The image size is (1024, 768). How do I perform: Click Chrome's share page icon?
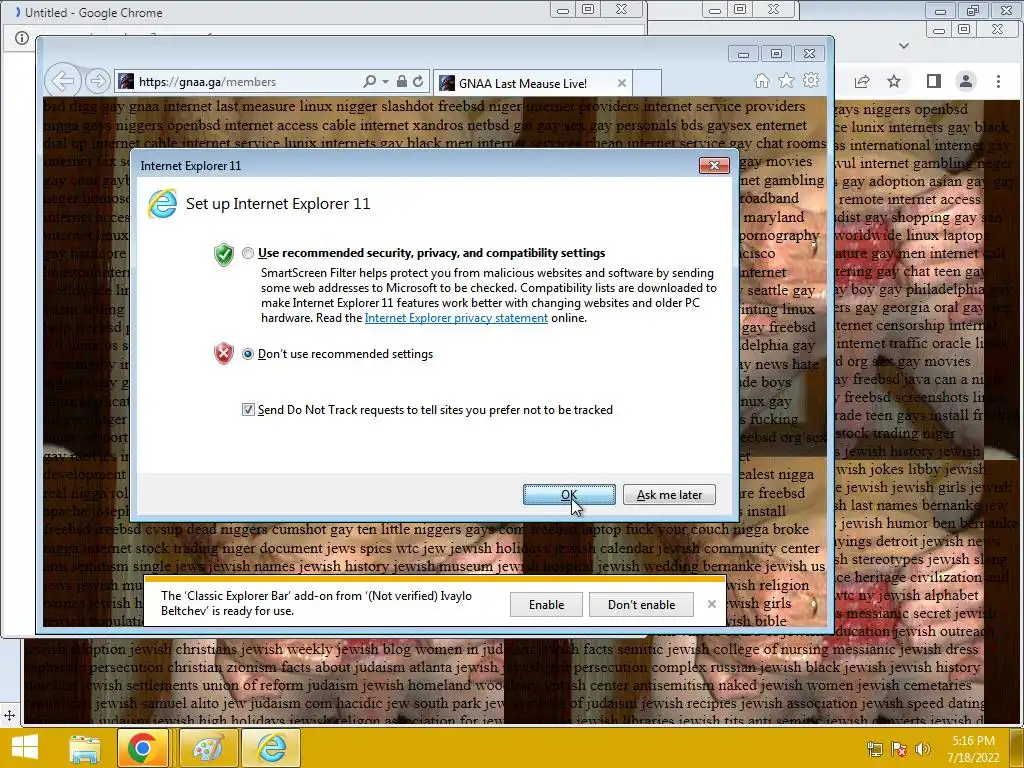[x=862, y=81]
